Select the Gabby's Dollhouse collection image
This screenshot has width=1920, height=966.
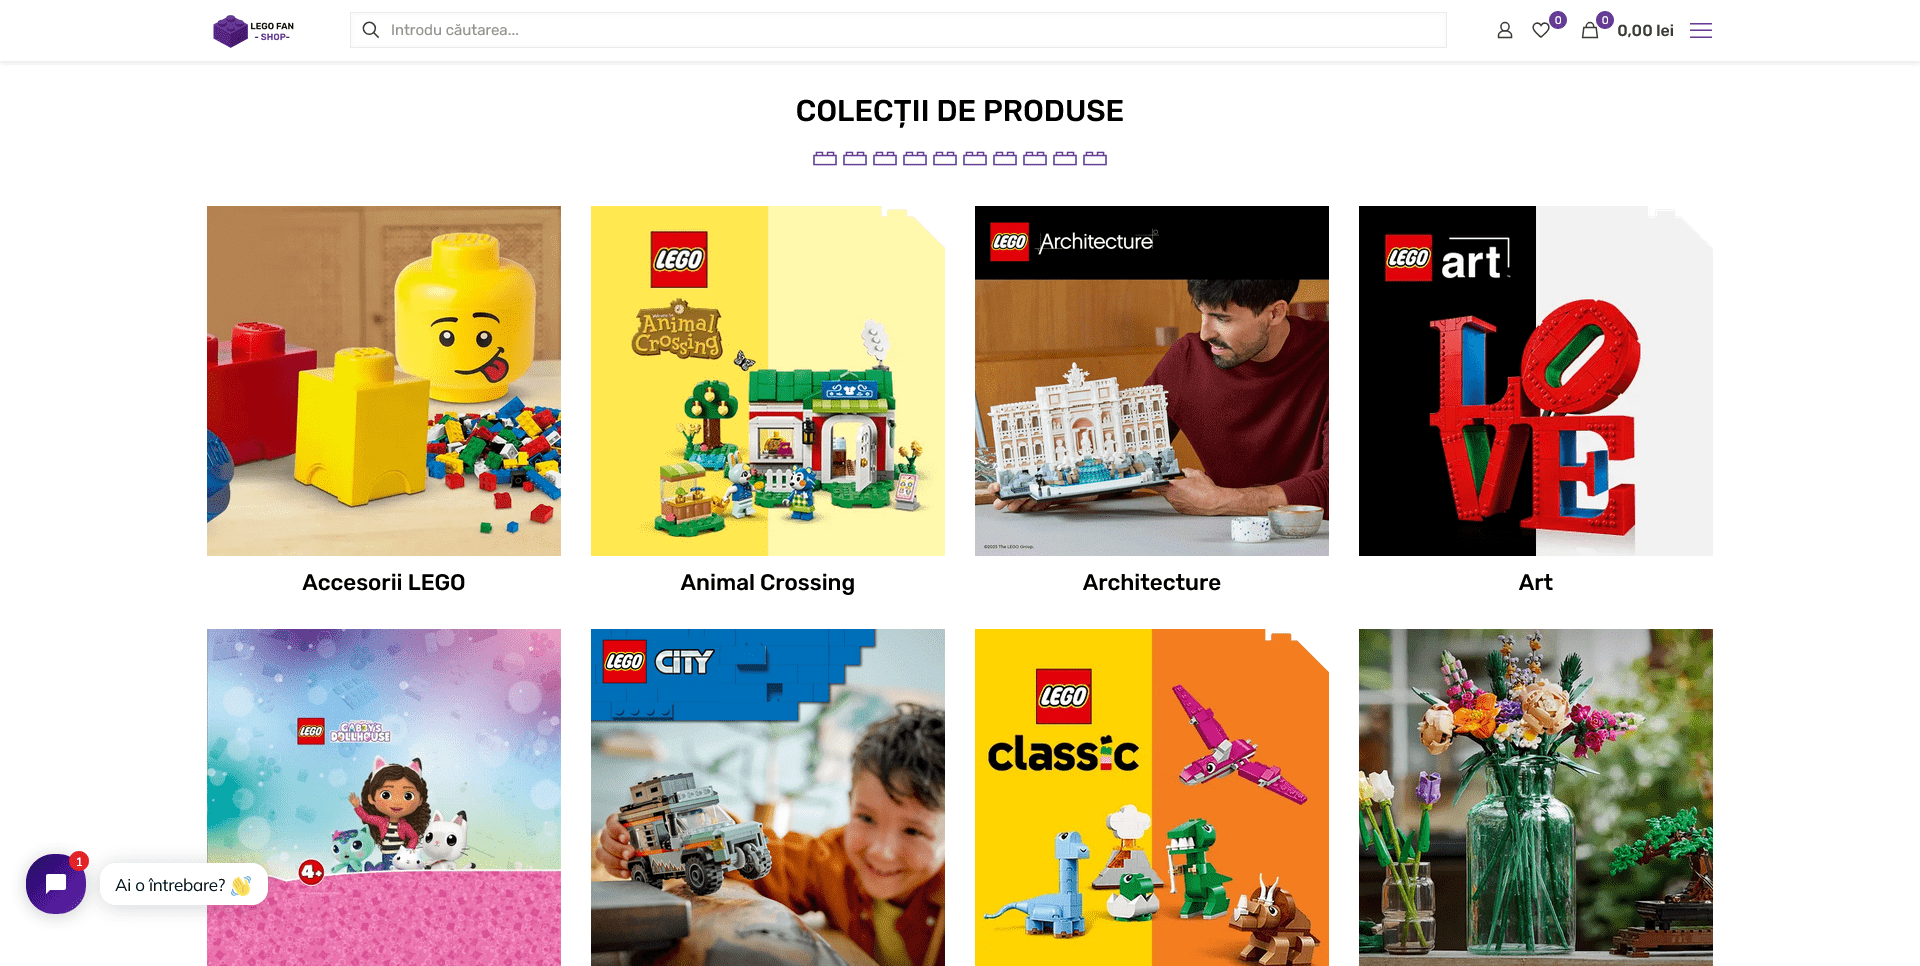384,797
